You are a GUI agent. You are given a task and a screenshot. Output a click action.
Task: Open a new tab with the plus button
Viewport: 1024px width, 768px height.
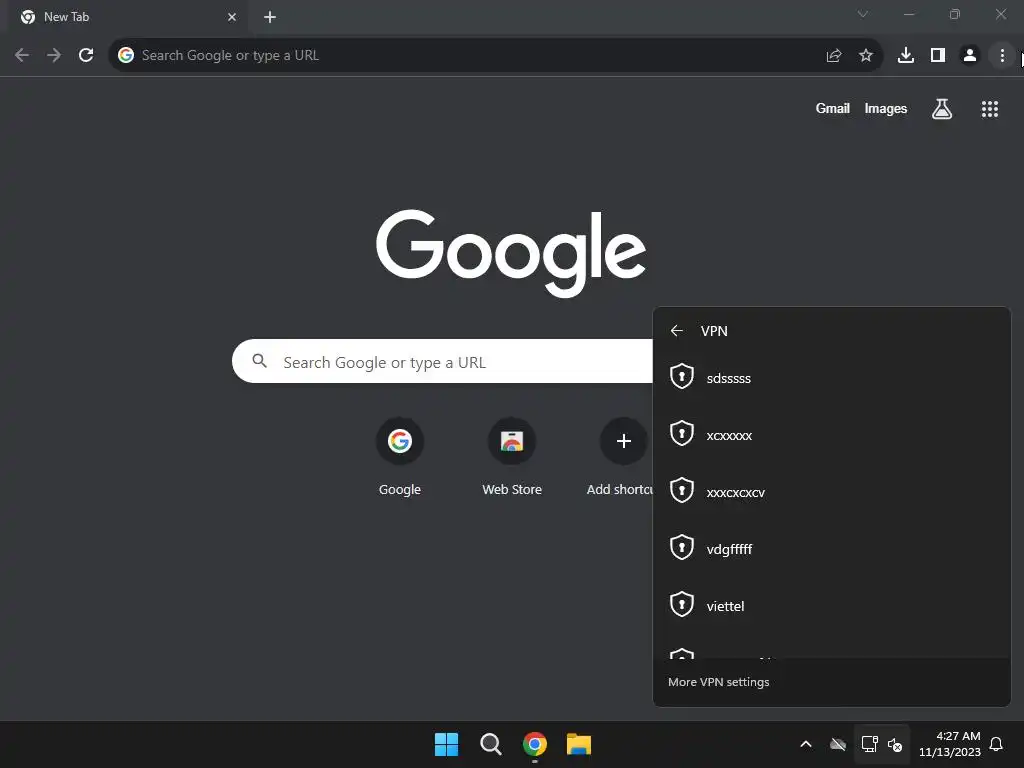click(270, 17)
